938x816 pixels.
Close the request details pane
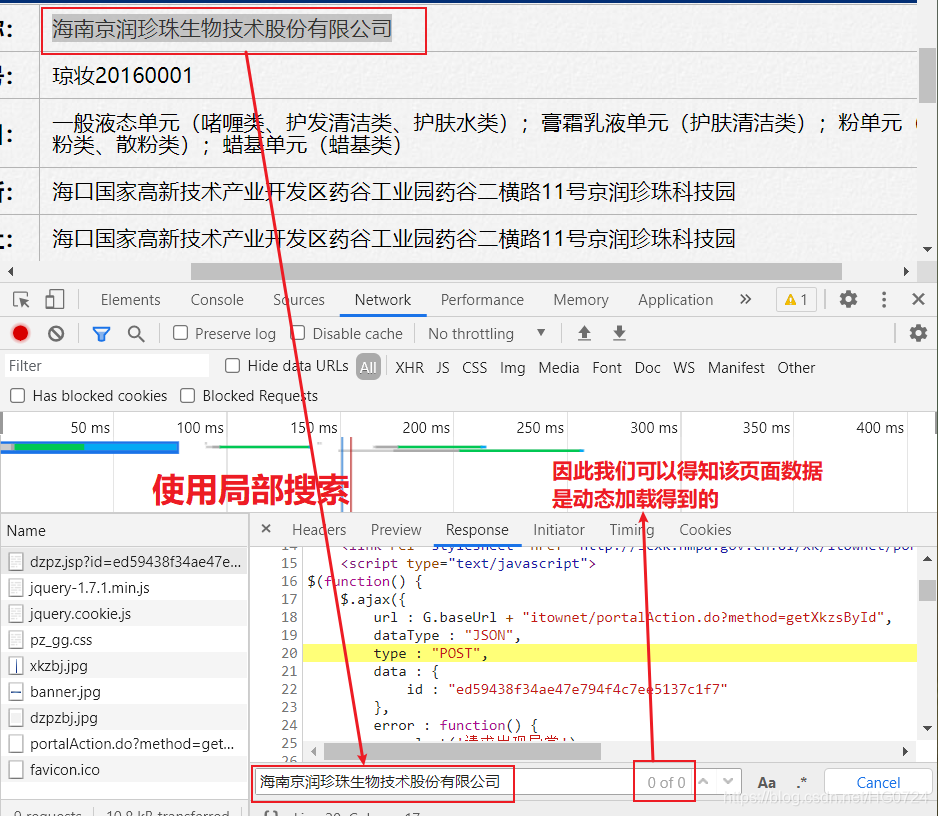[266, 529]
